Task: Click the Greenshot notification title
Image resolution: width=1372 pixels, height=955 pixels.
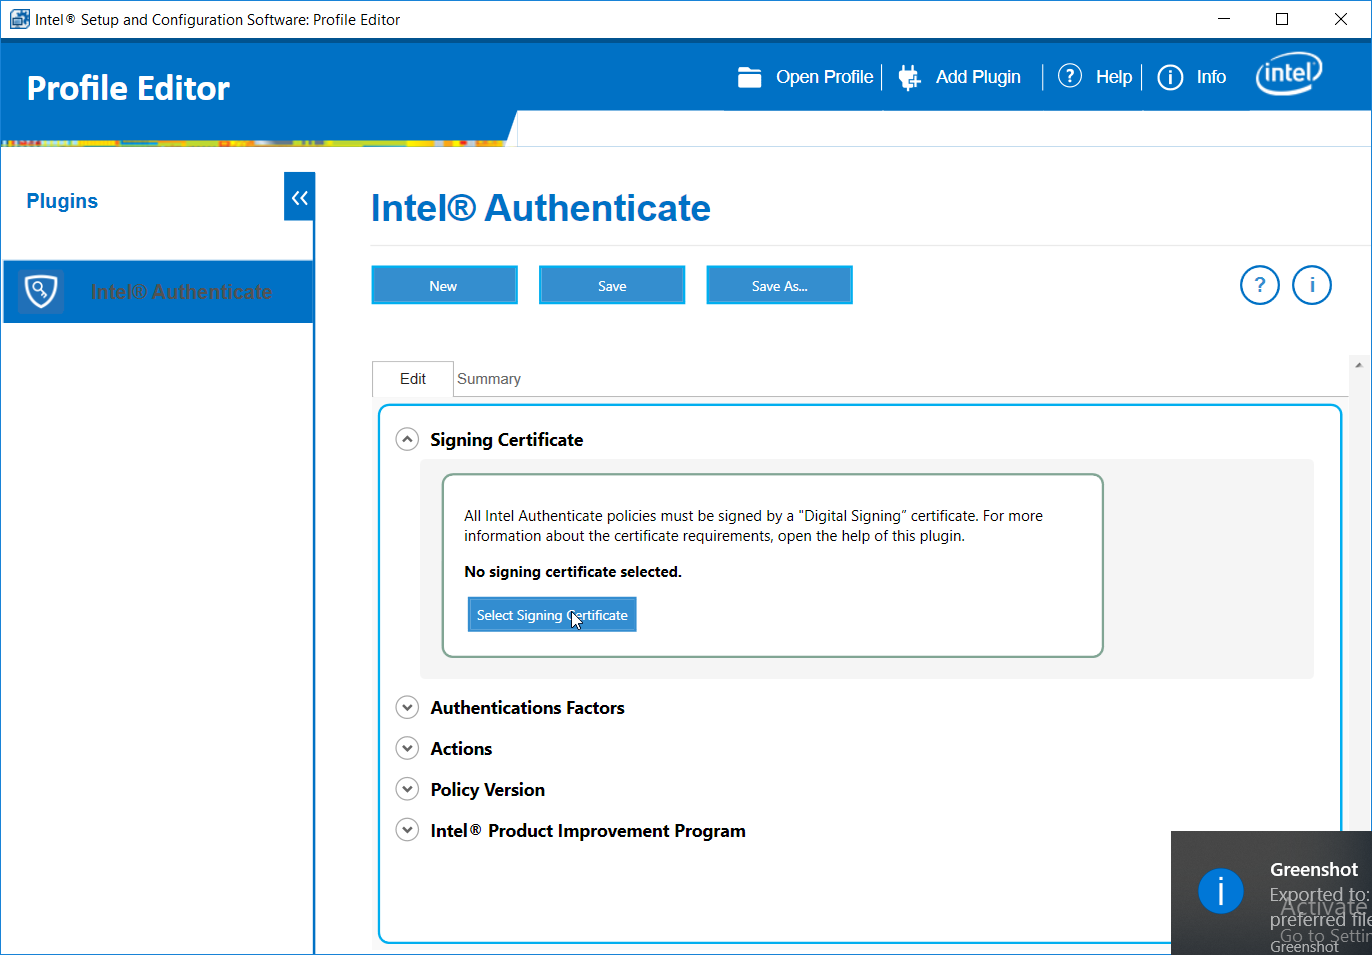Action: (x=1314, y=869)
